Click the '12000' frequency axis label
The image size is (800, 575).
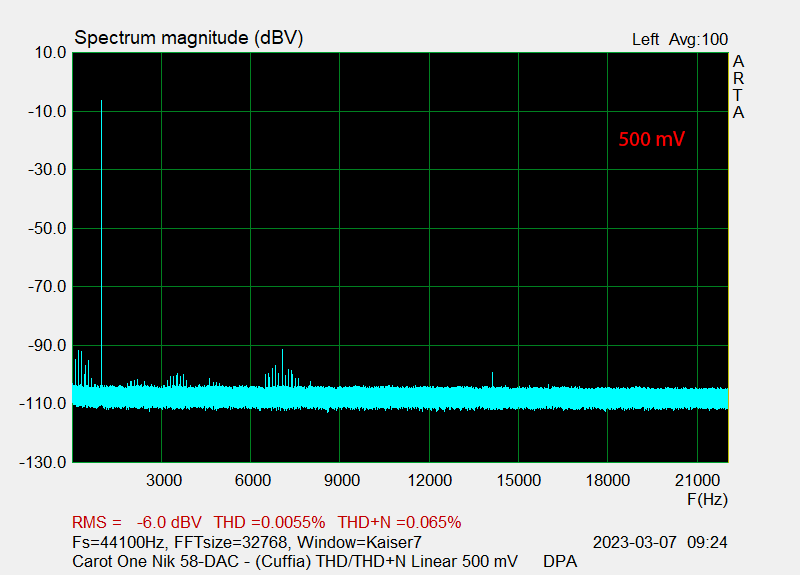(x=430, y=480)
